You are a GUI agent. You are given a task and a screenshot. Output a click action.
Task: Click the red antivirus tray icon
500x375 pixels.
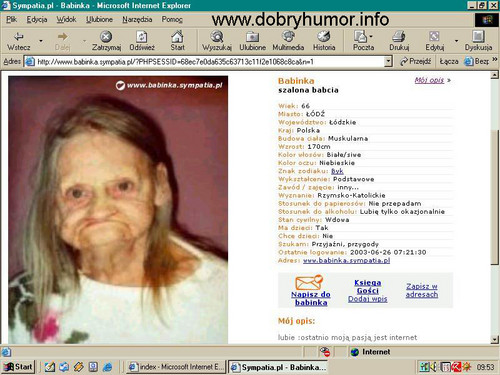coord(455,367)
